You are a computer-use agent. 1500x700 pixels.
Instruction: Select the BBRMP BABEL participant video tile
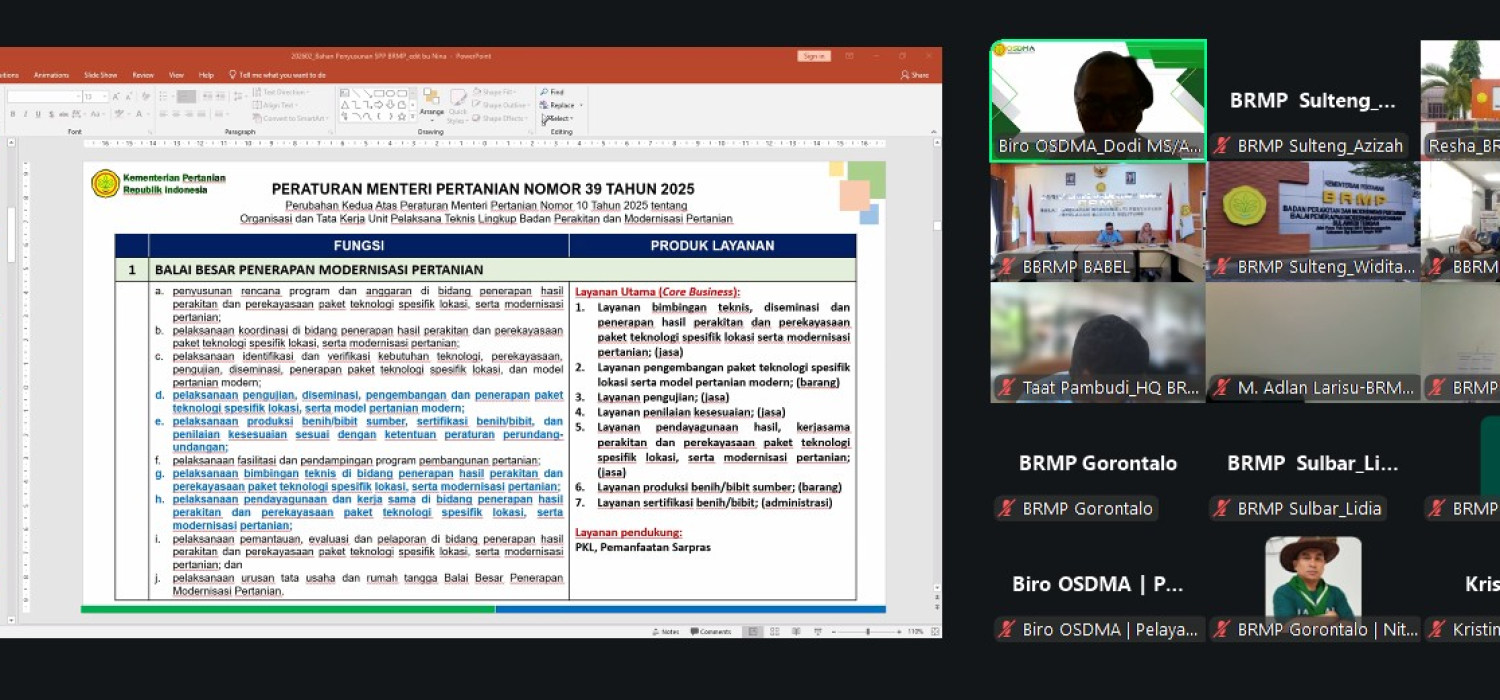(1097, 221)
